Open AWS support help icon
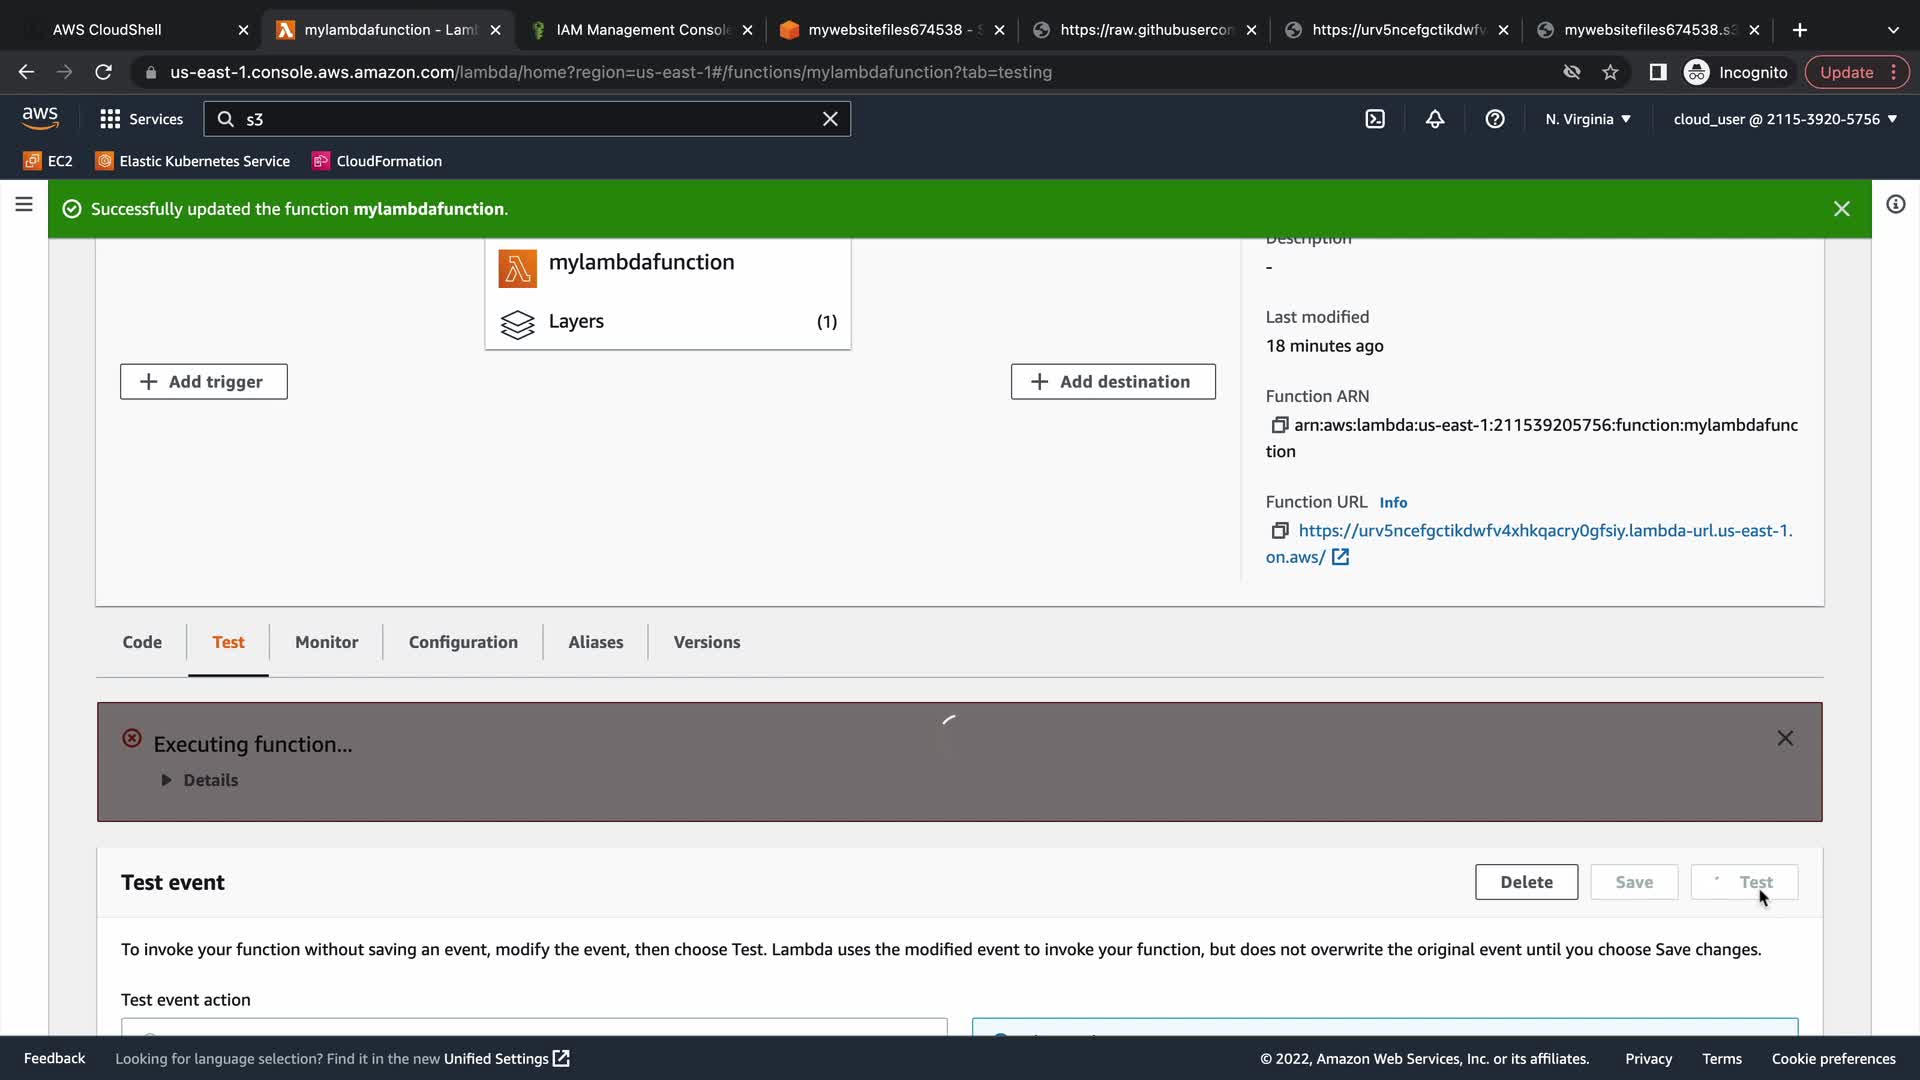1920x1080 pixels. coord(1495,119)
